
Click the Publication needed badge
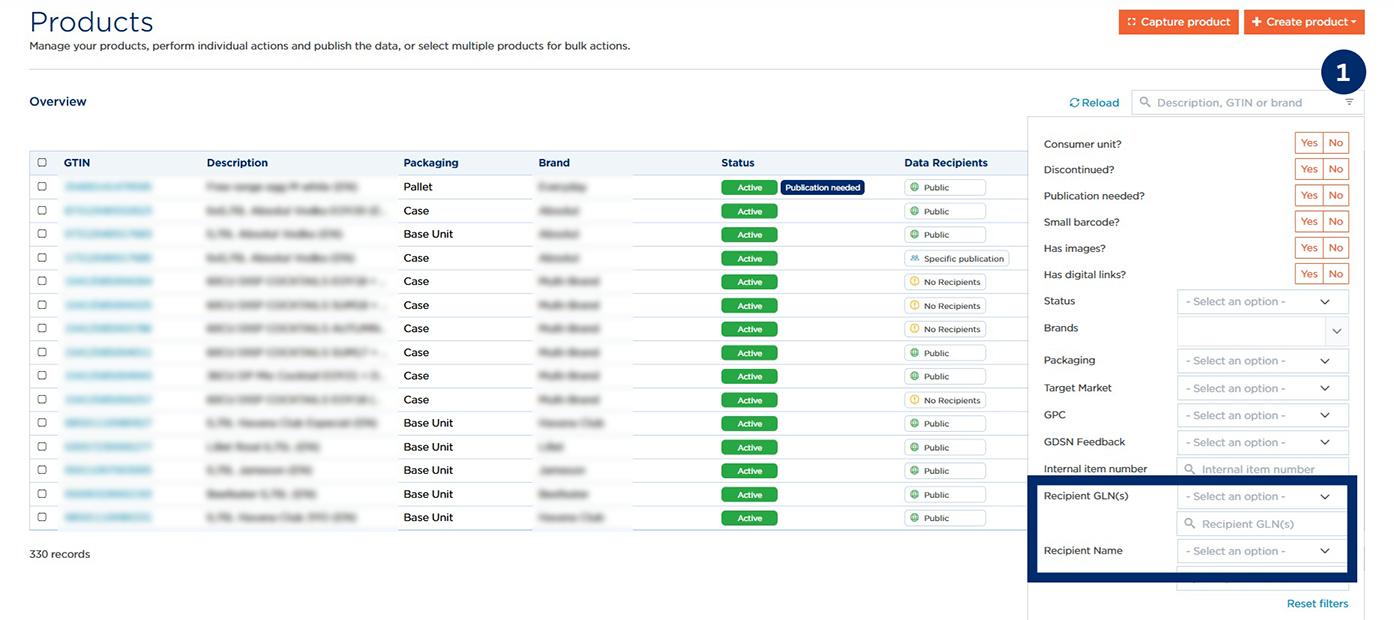pos(822,187)
